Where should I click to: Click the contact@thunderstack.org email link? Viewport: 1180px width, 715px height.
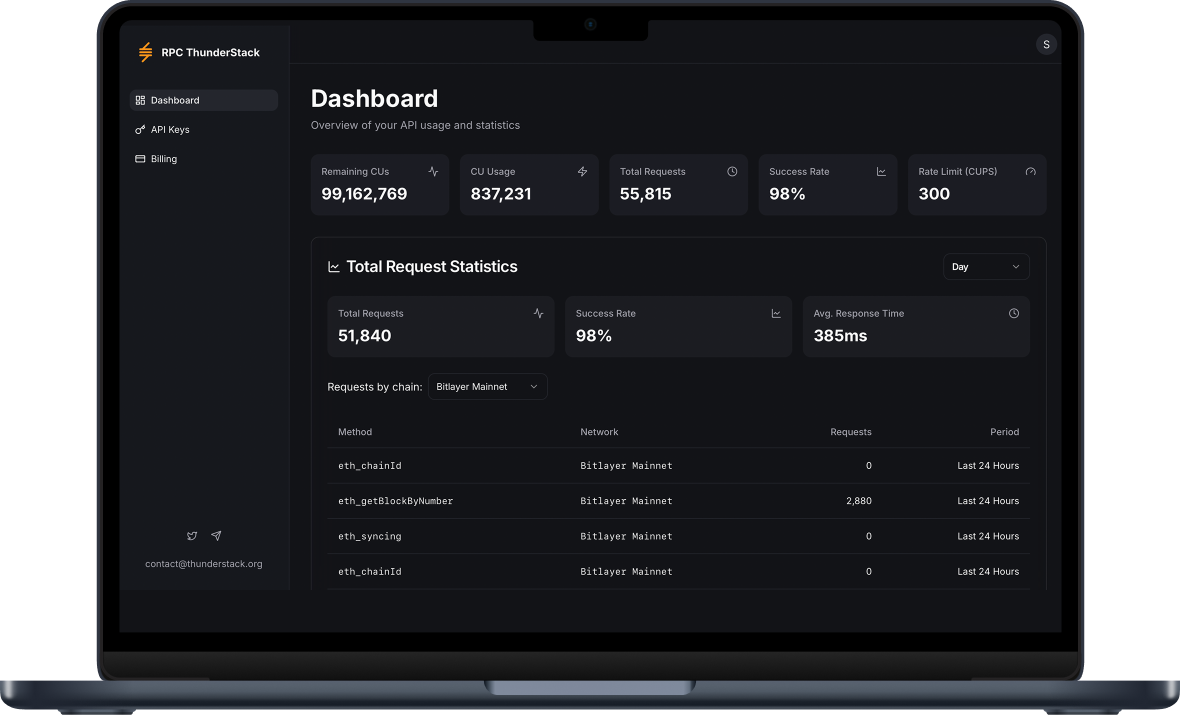tap(204, 564)
